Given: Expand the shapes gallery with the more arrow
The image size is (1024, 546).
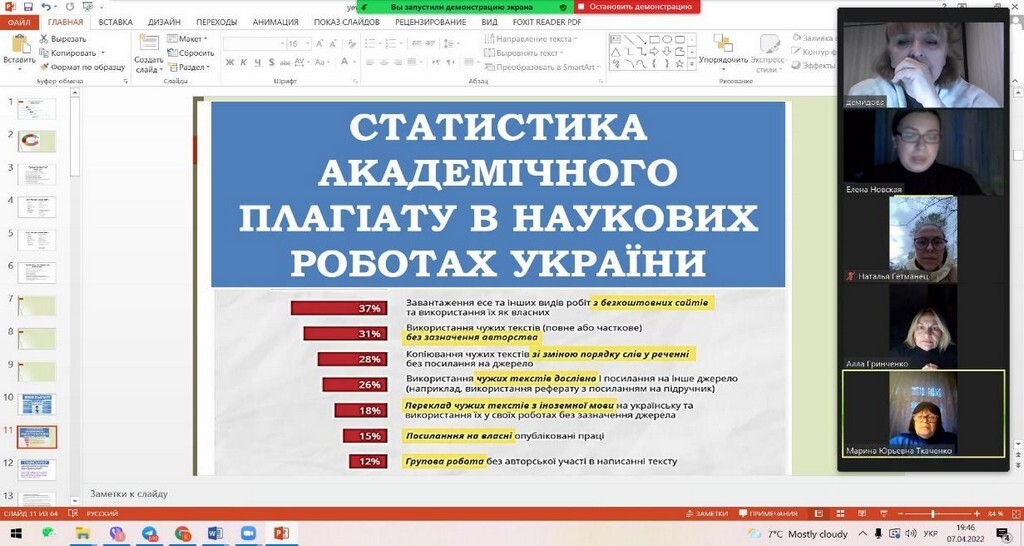Looking at the screenshot, I should tap(692, 65).
